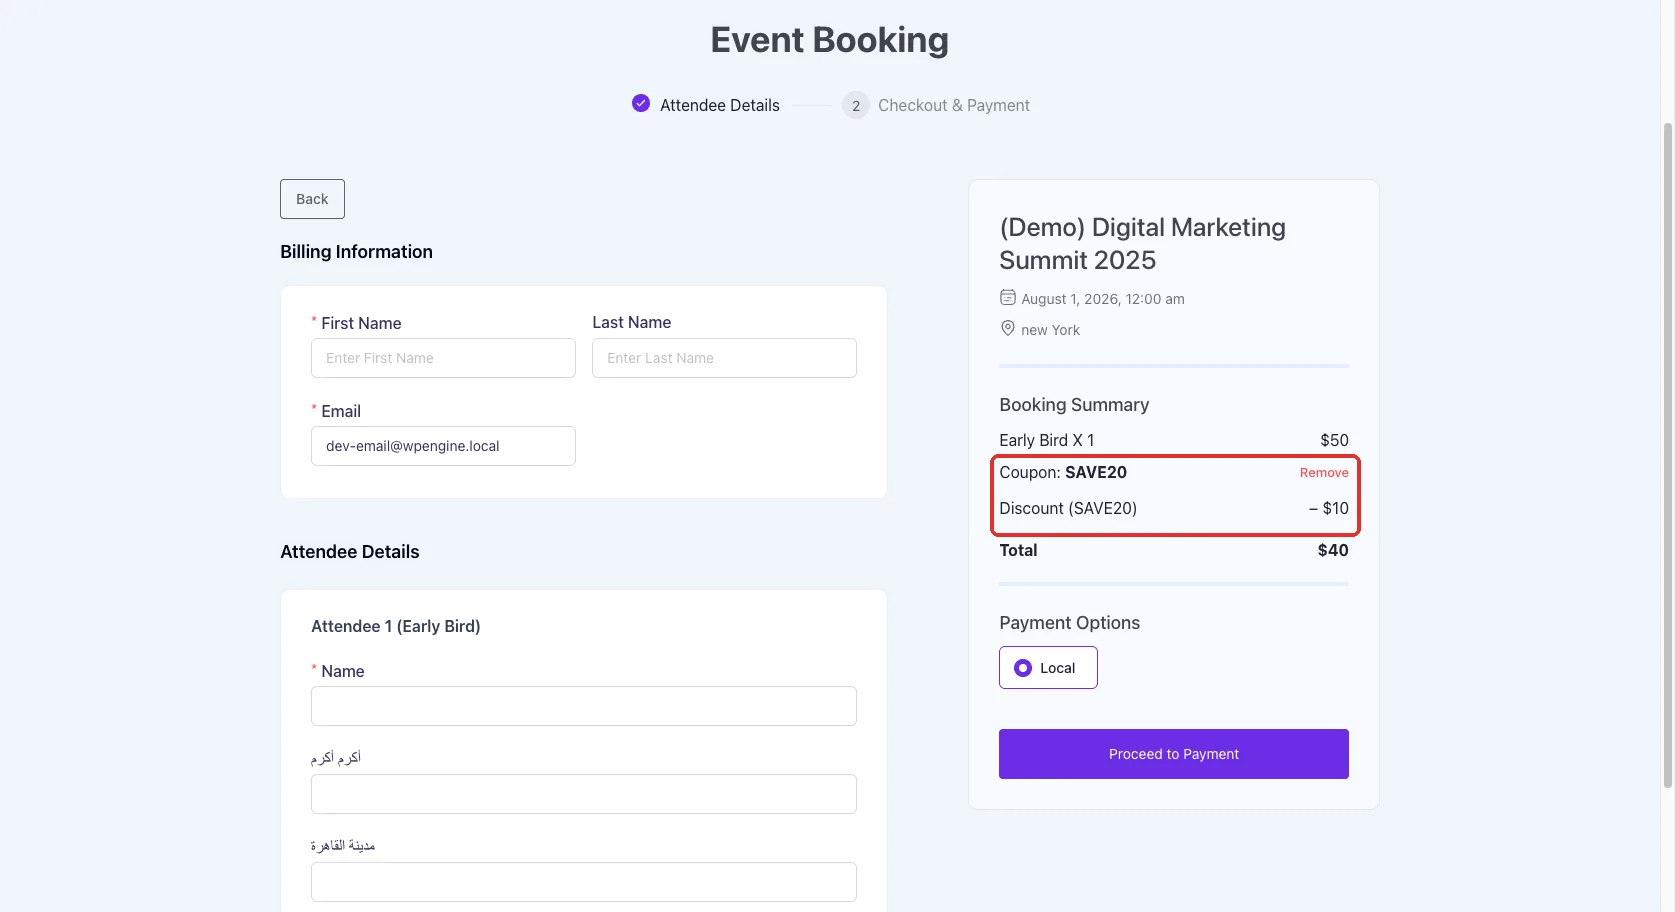The image size is (1675, 912).
Task: Click the – $10 discount amount
Action: (1329, 508)
